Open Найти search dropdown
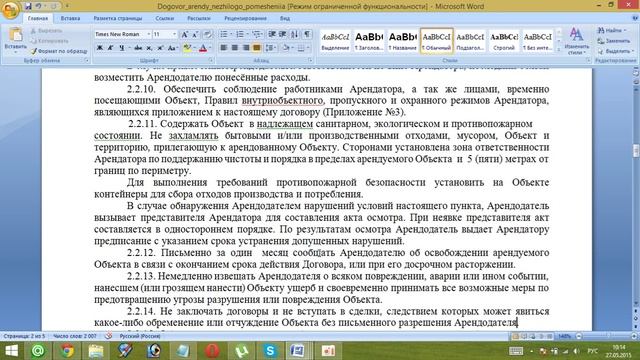This screenshot has width=640, height=360. (612, 31)
